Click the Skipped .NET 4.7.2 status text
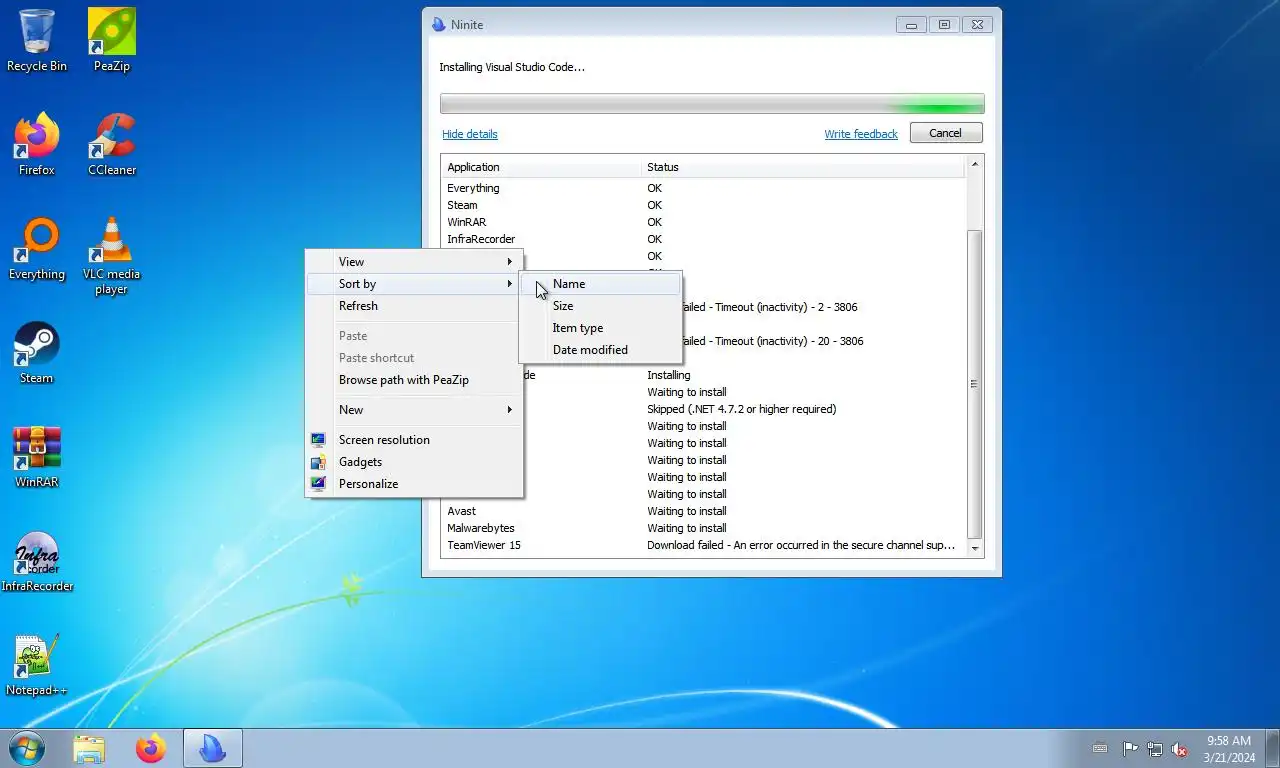 [x=741, y=409]
